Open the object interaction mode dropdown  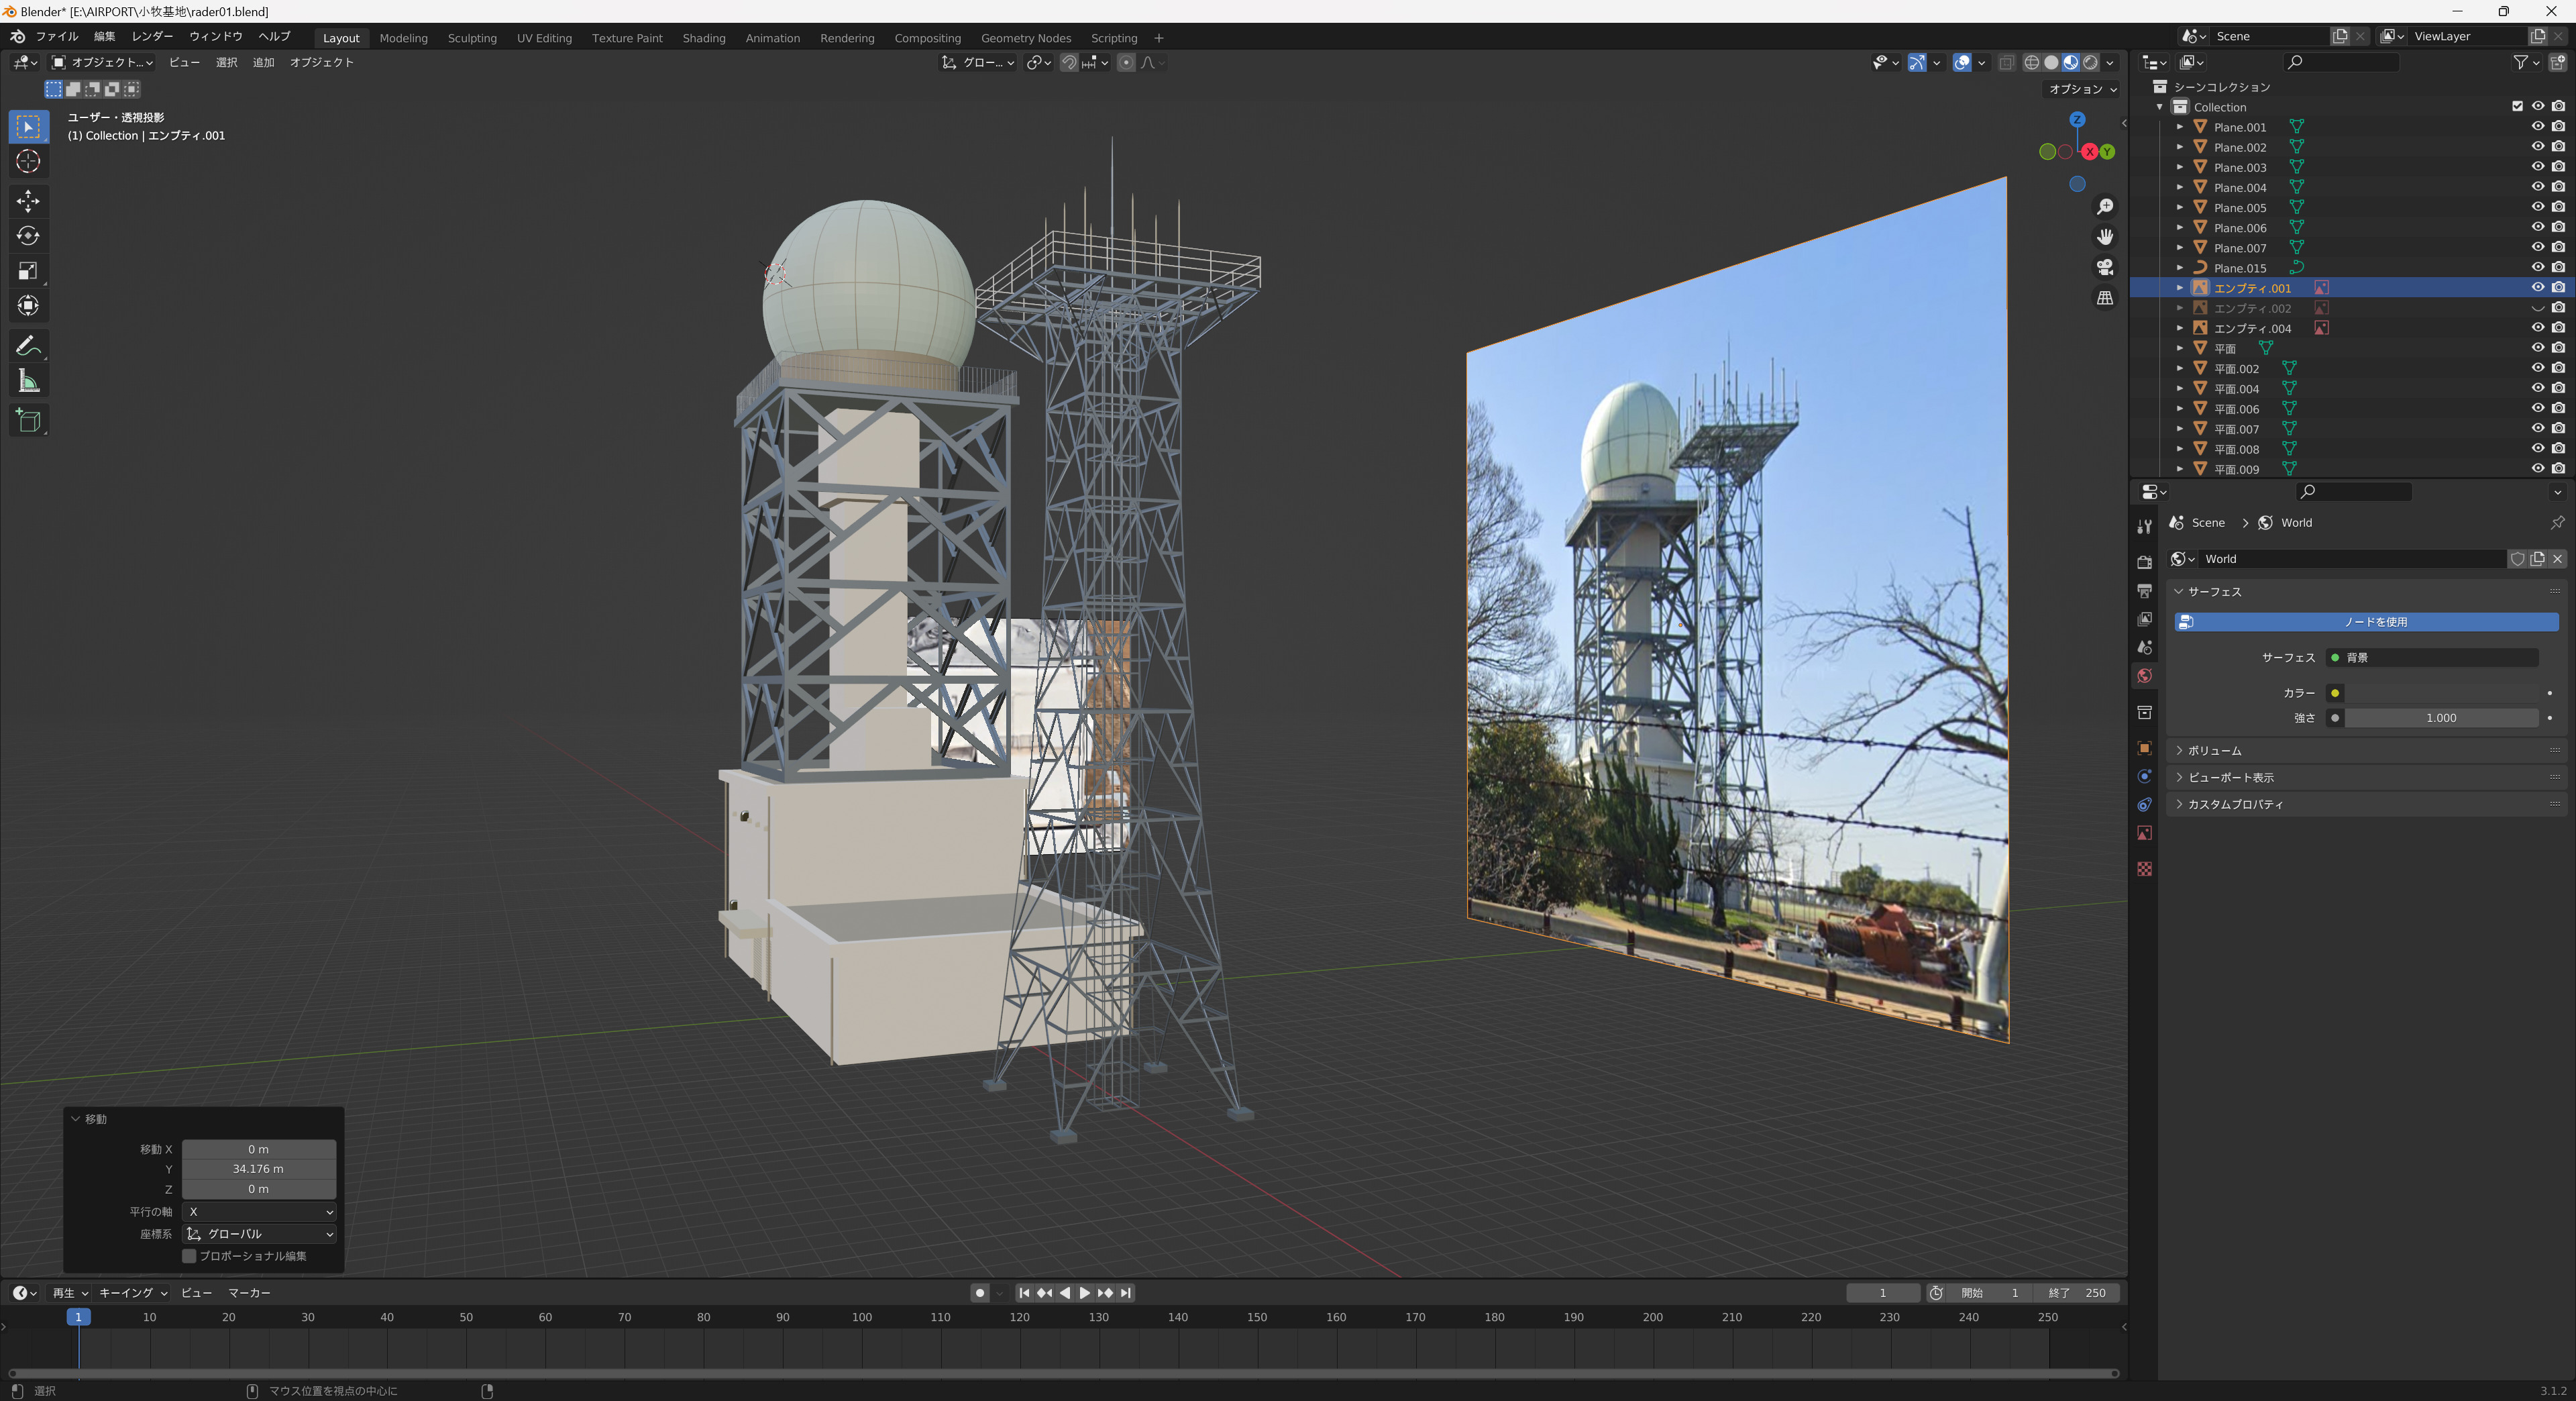coord(102,62)
